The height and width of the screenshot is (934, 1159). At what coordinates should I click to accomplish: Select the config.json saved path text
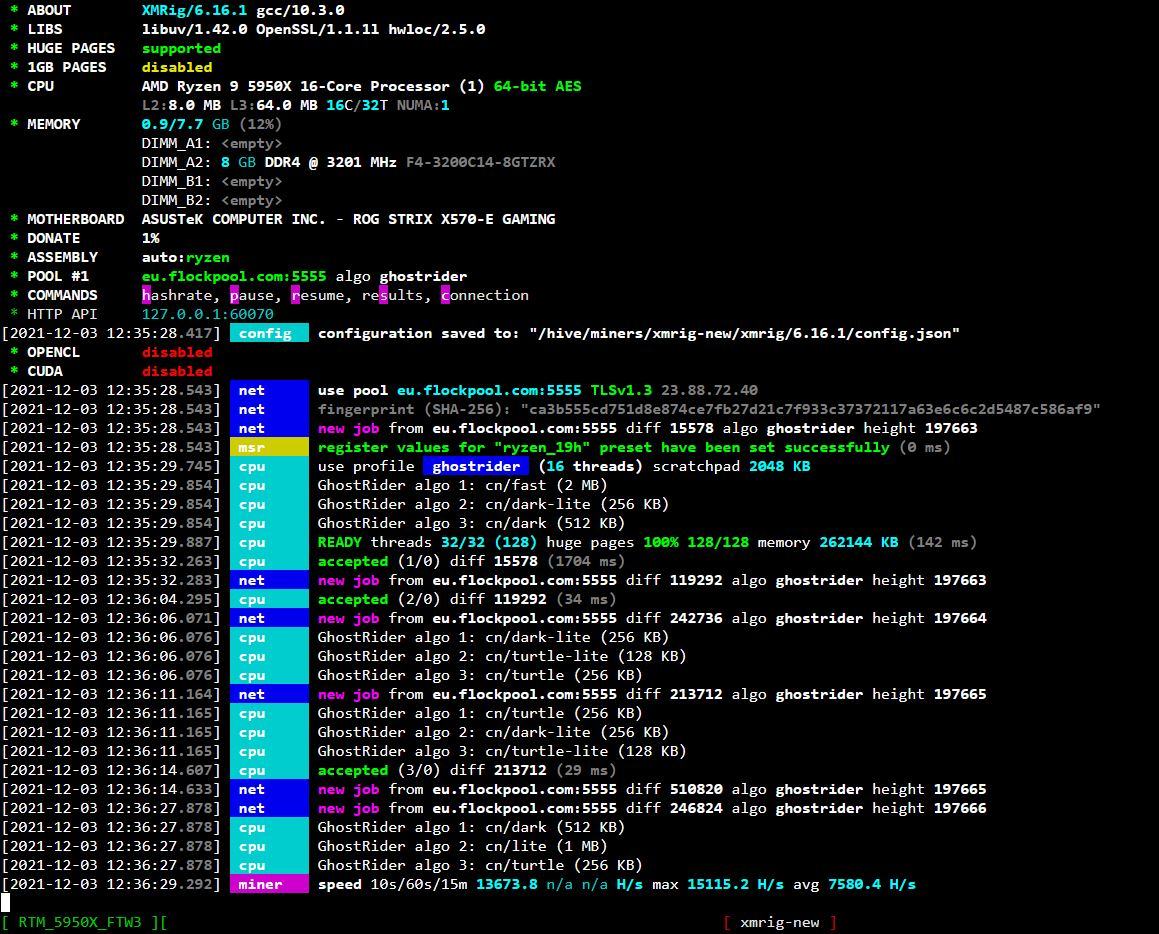(744, 334)
